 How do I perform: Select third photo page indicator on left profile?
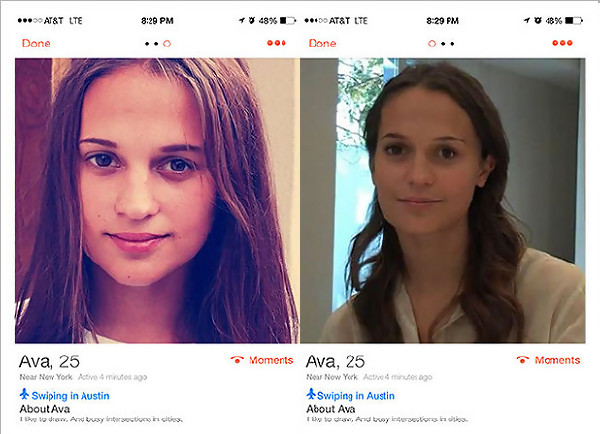click(167, 44)
